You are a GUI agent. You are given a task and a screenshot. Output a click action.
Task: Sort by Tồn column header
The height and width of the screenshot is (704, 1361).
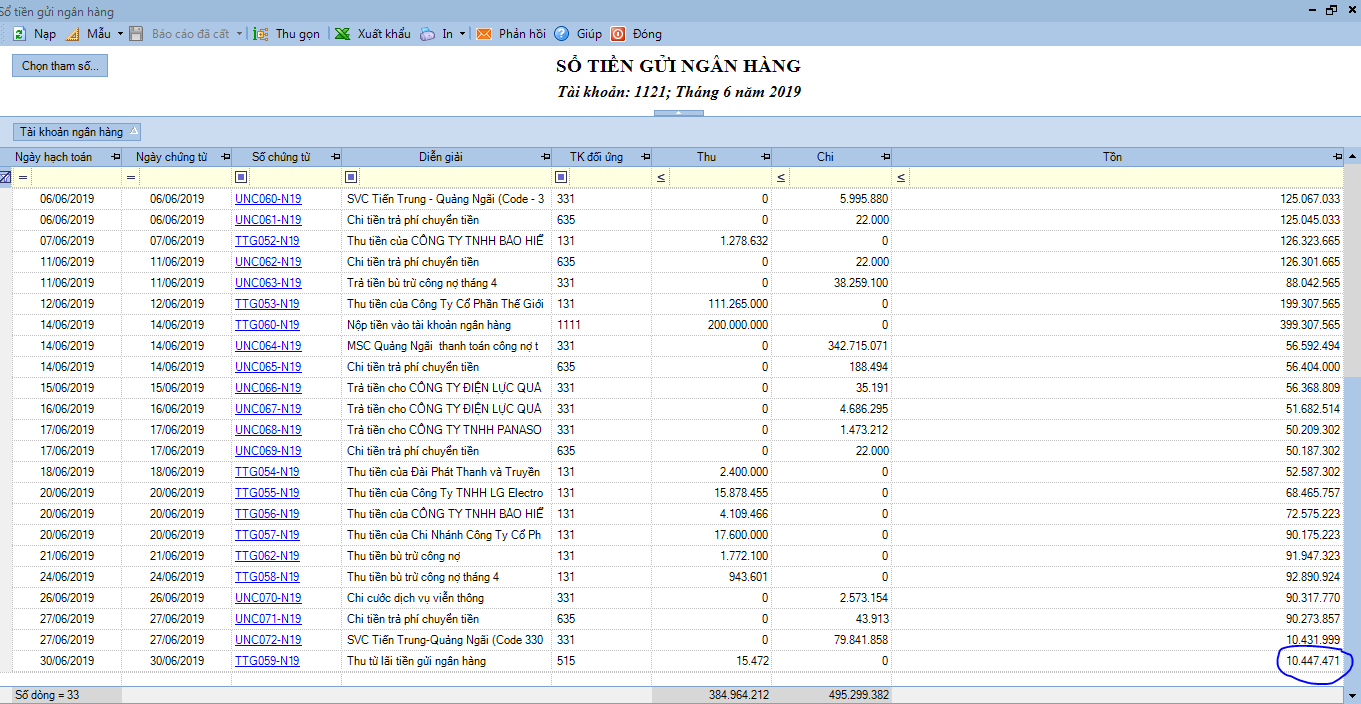pyautogui.click(x=1113, y=157)
